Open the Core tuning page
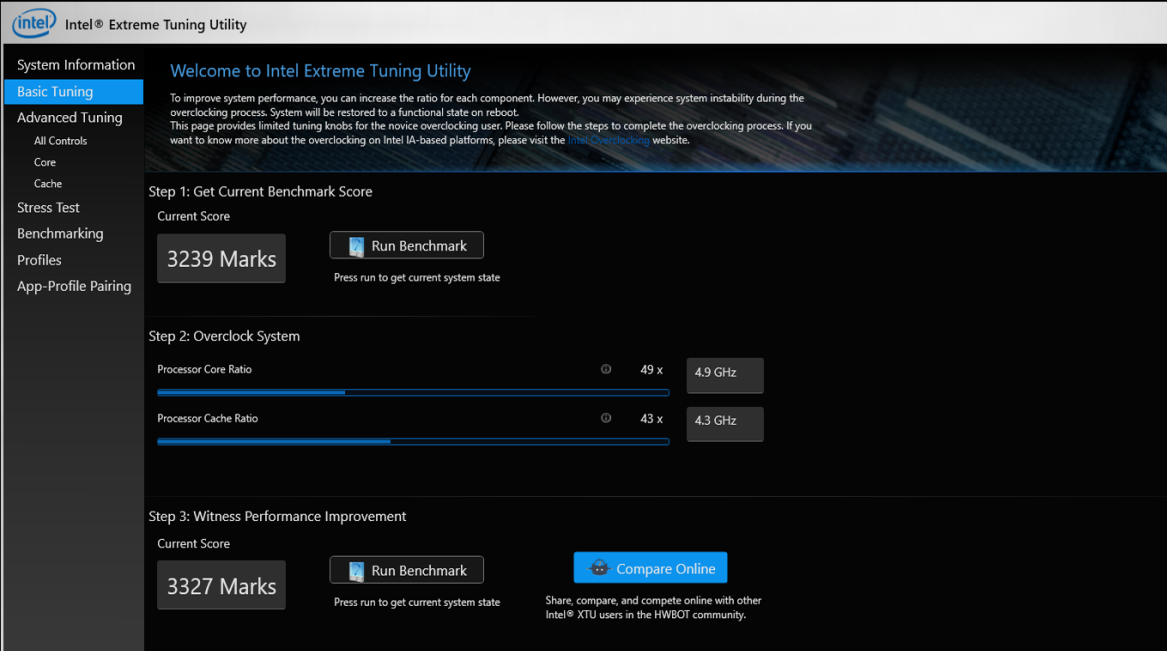Image resolution: width=1167 pixels, height=651 pixels. point(44,161)
